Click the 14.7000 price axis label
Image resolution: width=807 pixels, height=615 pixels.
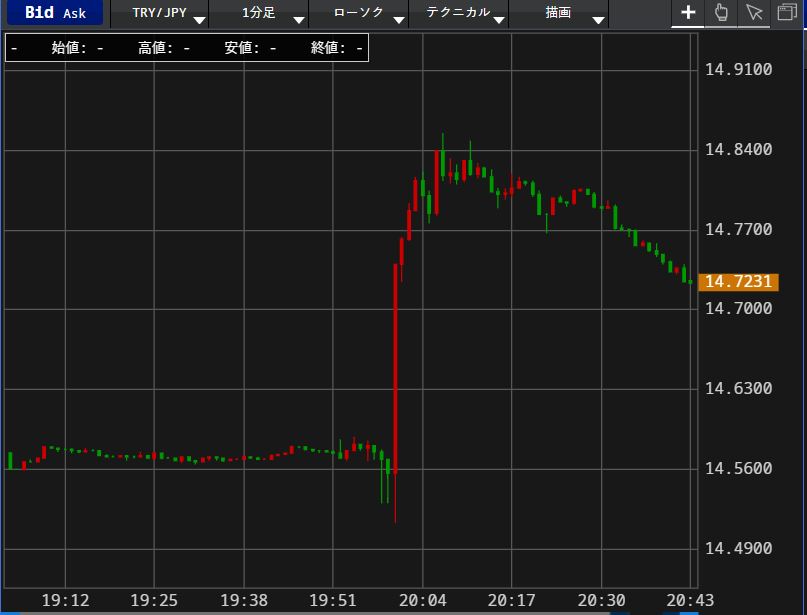click(x=738, y=309)
